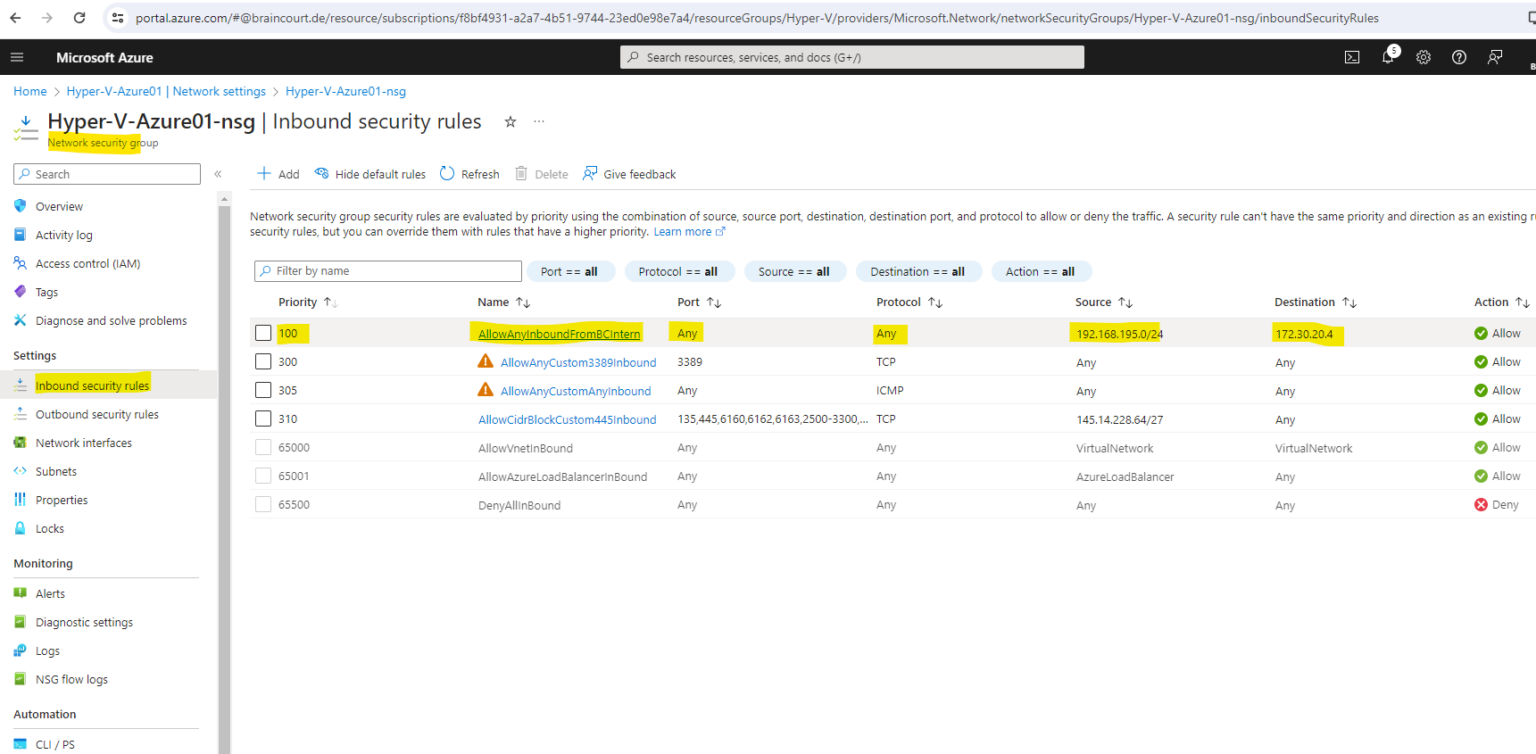Image resolution: width=1536 pixels, height=754 pixels.
Task: Click the Learn more link
Action: pyautogui.click(x=683, y=231)
